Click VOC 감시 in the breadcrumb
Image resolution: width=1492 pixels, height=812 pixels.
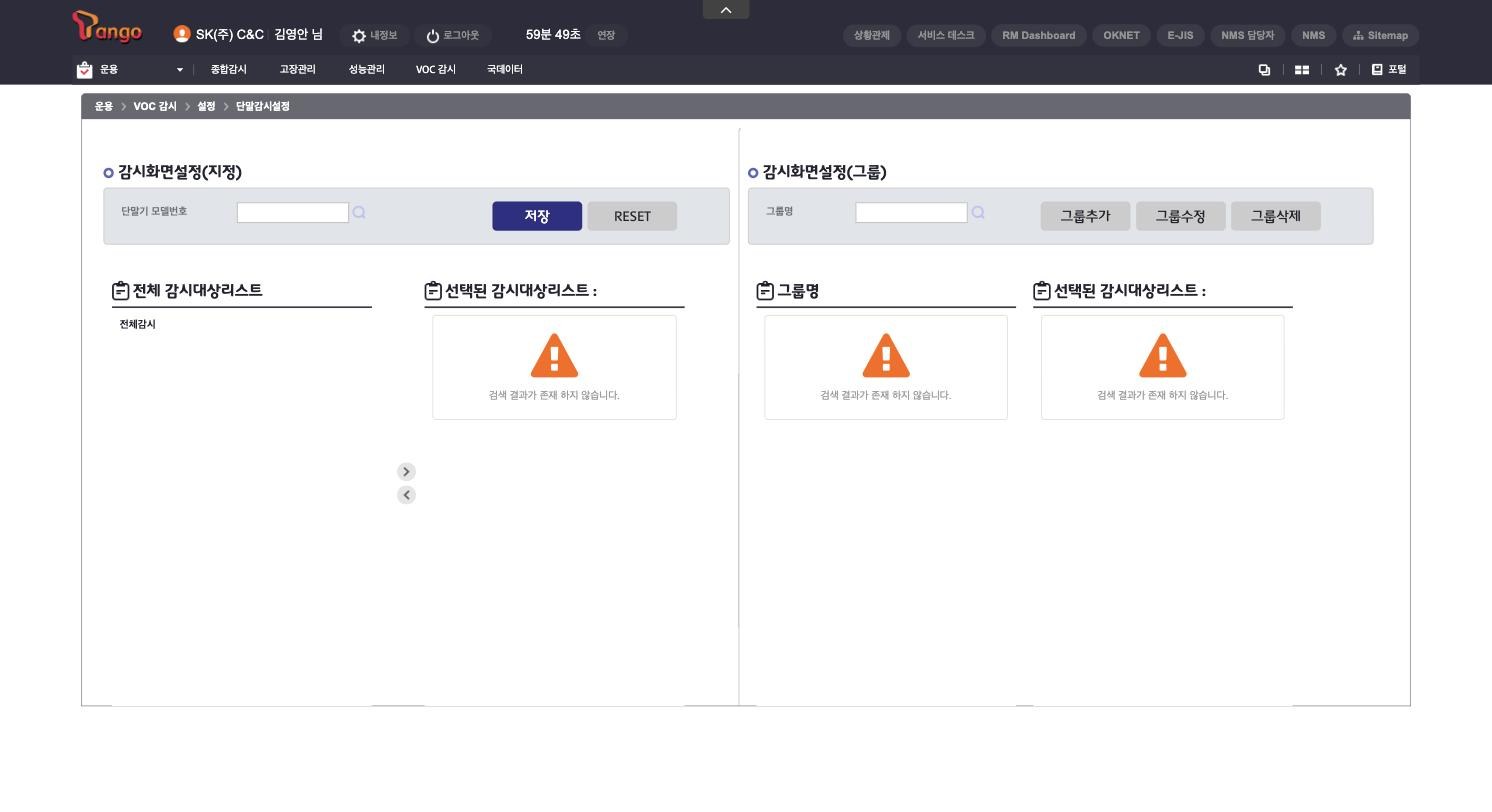[155, 106]
